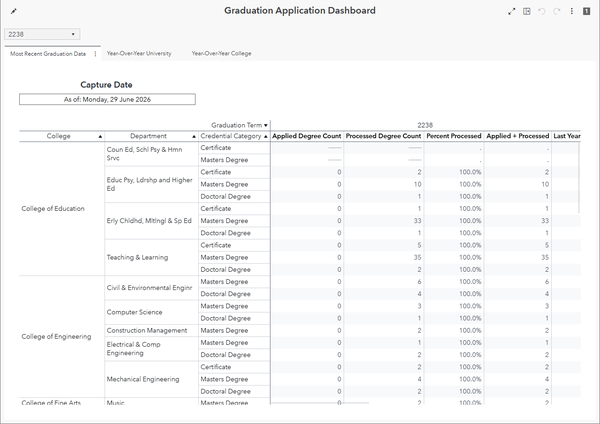The height and width of the screenshot is (424, 600).
Task: Select the College of Education cell
Action: tap(62, 209)
